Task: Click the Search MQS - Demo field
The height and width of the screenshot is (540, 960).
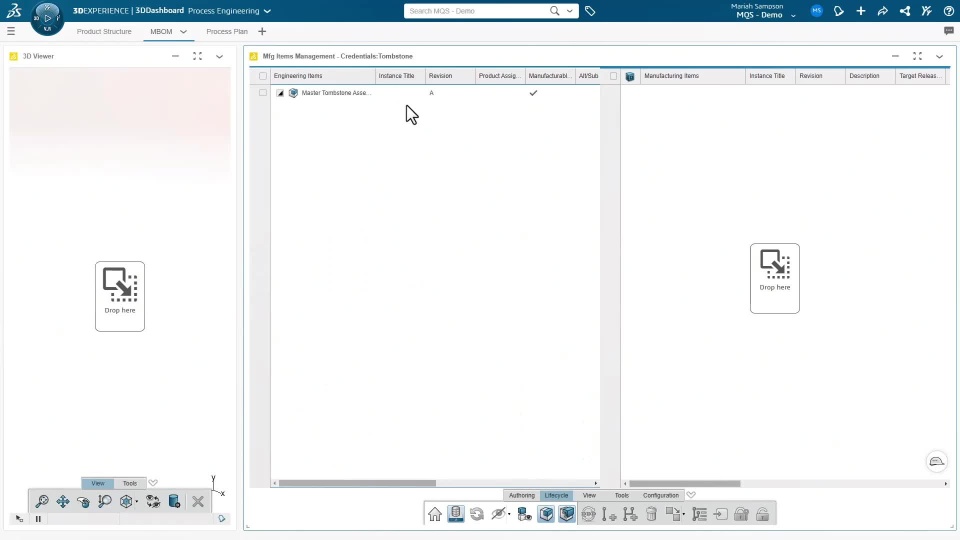Action: click(x=478, y=10)
